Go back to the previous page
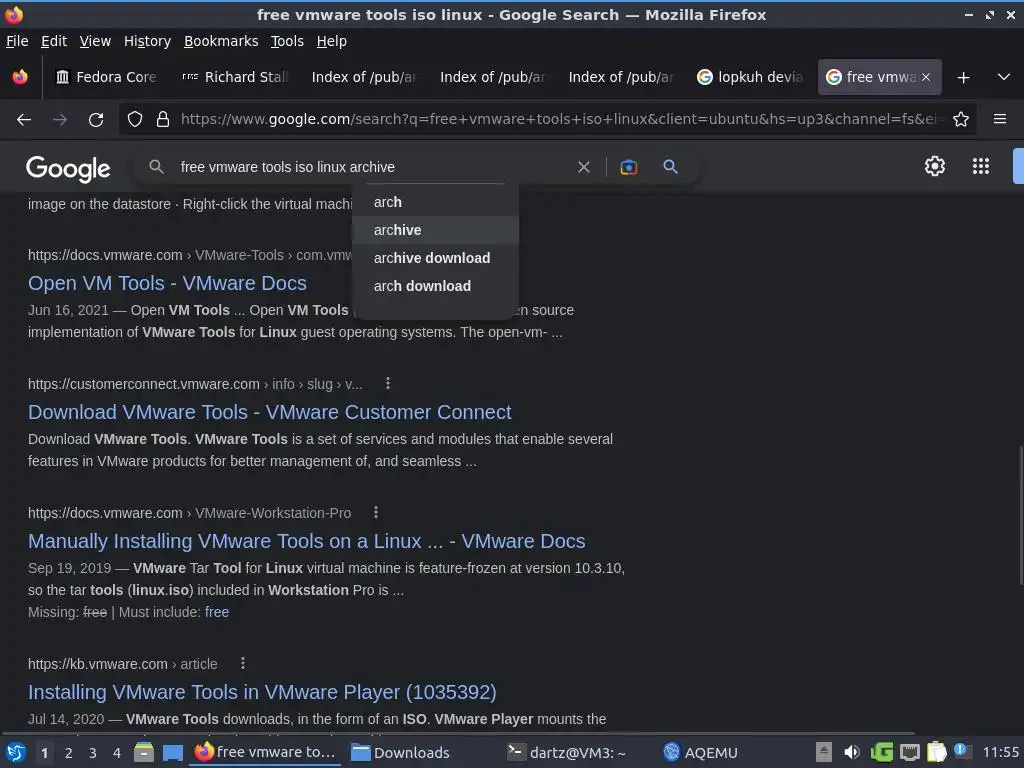 pyautogui.click(x=24, y=120)
